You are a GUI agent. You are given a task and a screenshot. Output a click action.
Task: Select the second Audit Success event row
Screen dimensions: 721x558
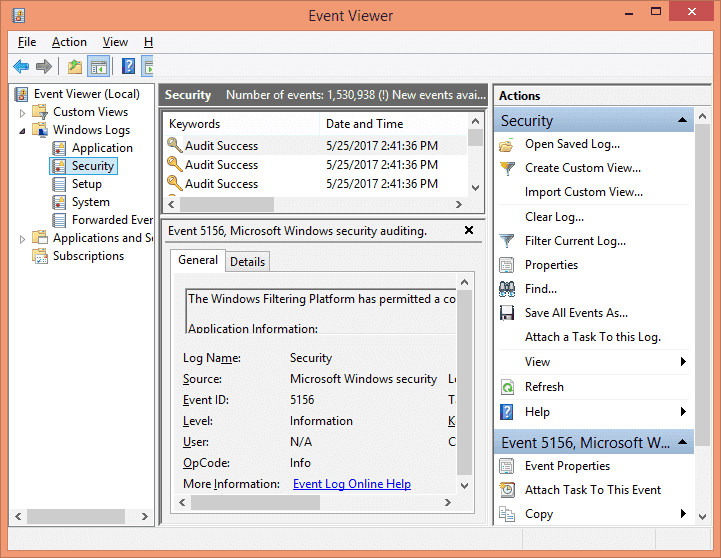315,165
